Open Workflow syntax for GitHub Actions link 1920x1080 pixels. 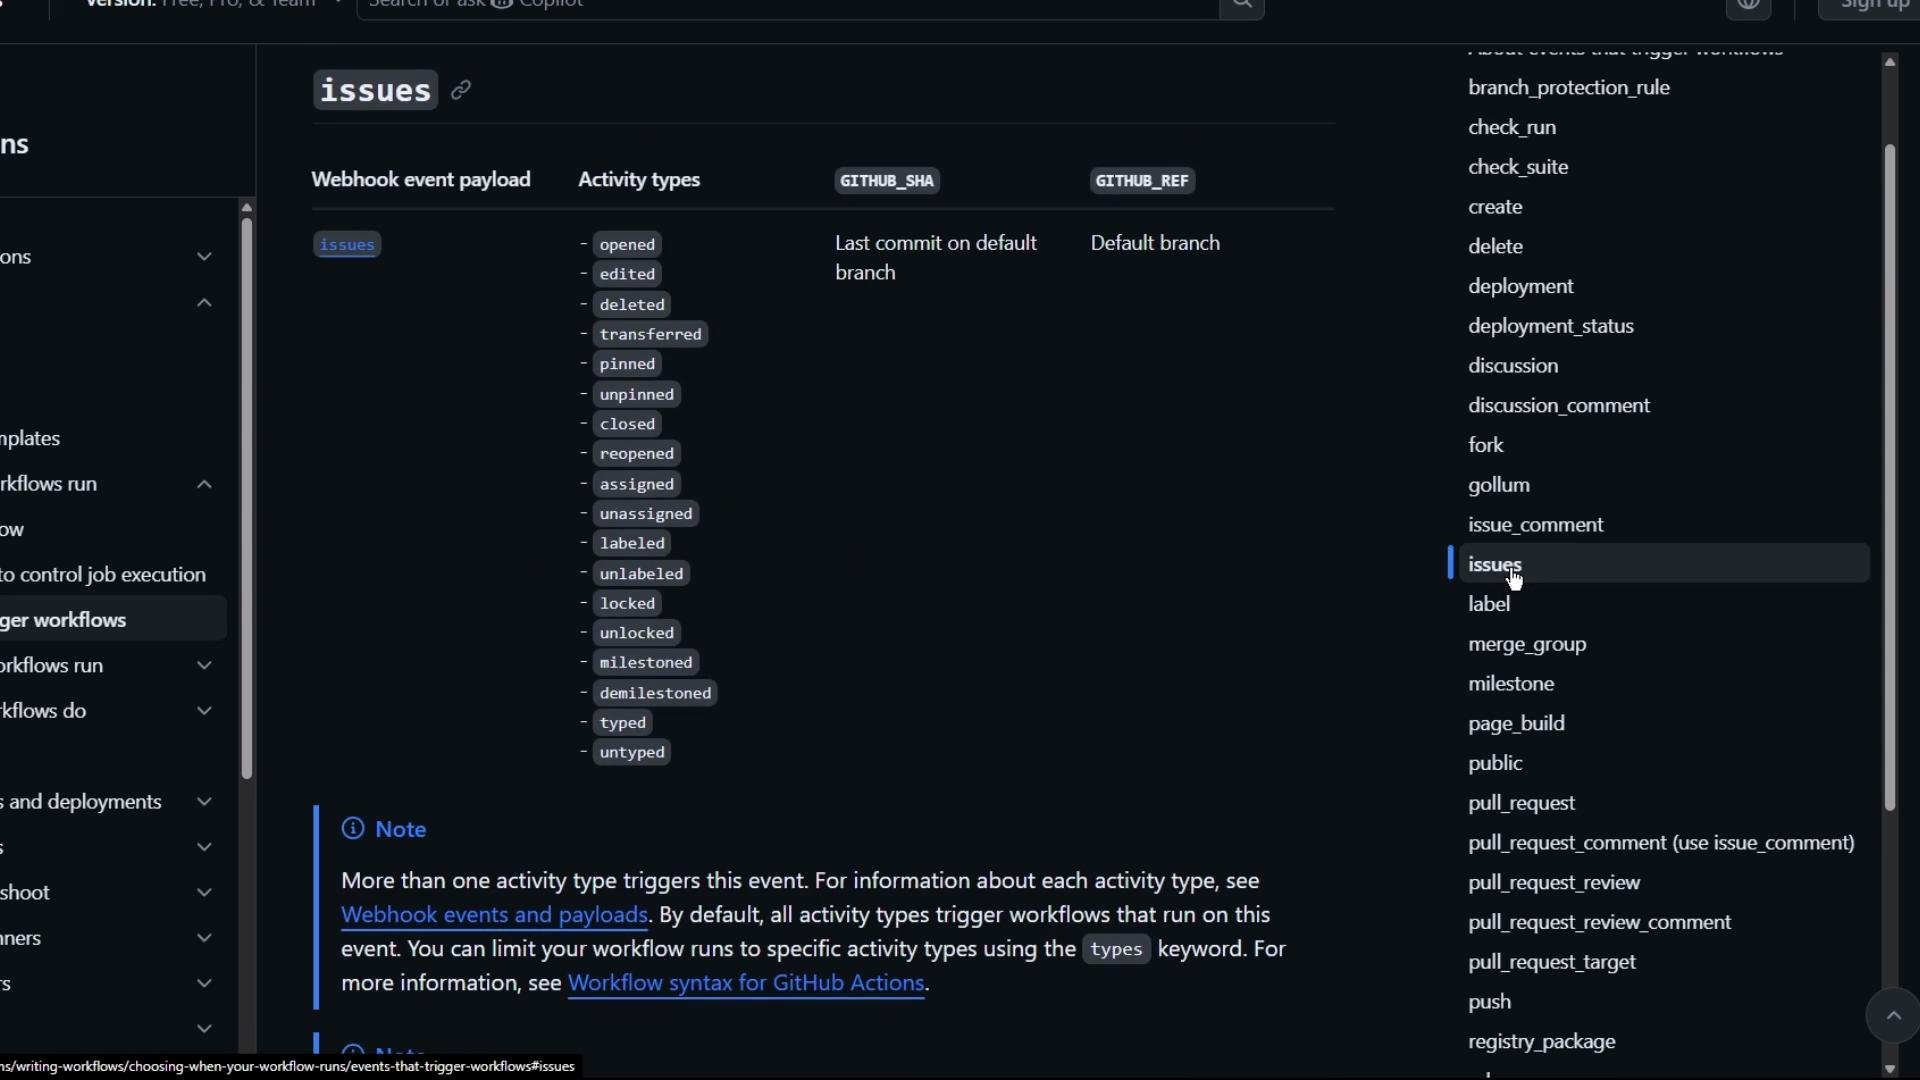click(746, 983)
